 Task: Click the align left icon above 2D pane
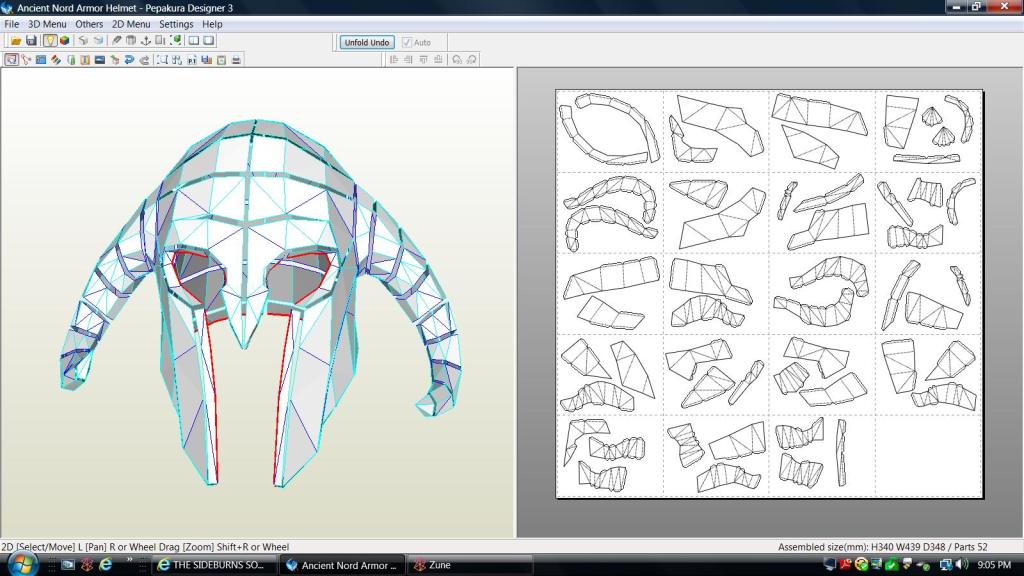pyautogui.click(x=394, y=59)
